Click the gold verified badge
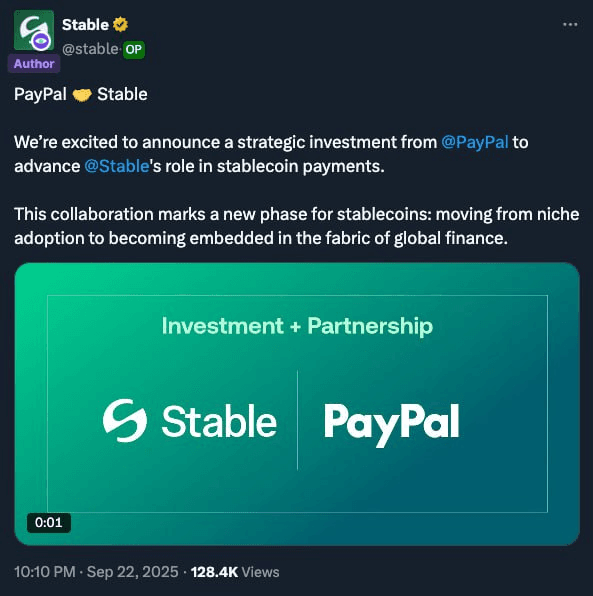593x596 pixels. (121, 25)
